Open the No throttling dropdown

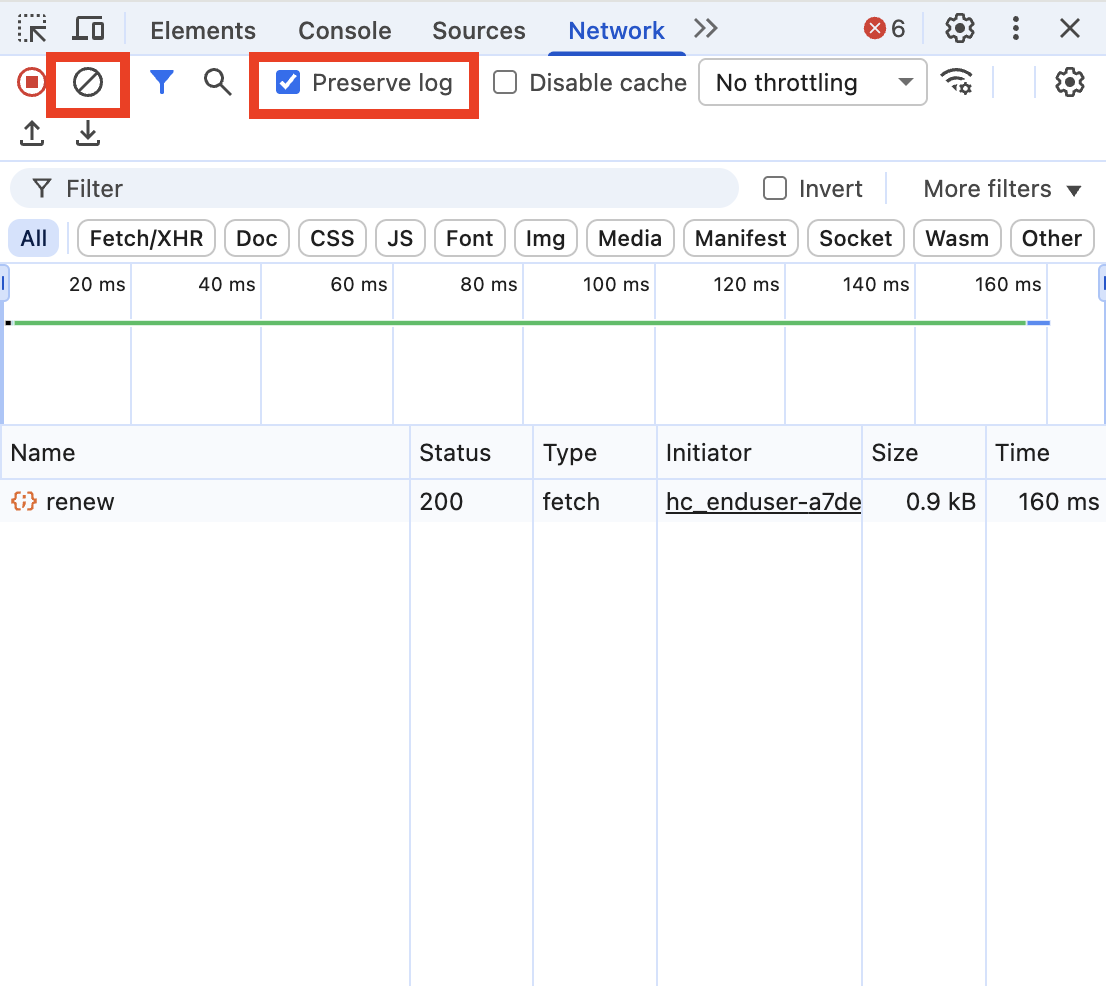tap(813, 83)
